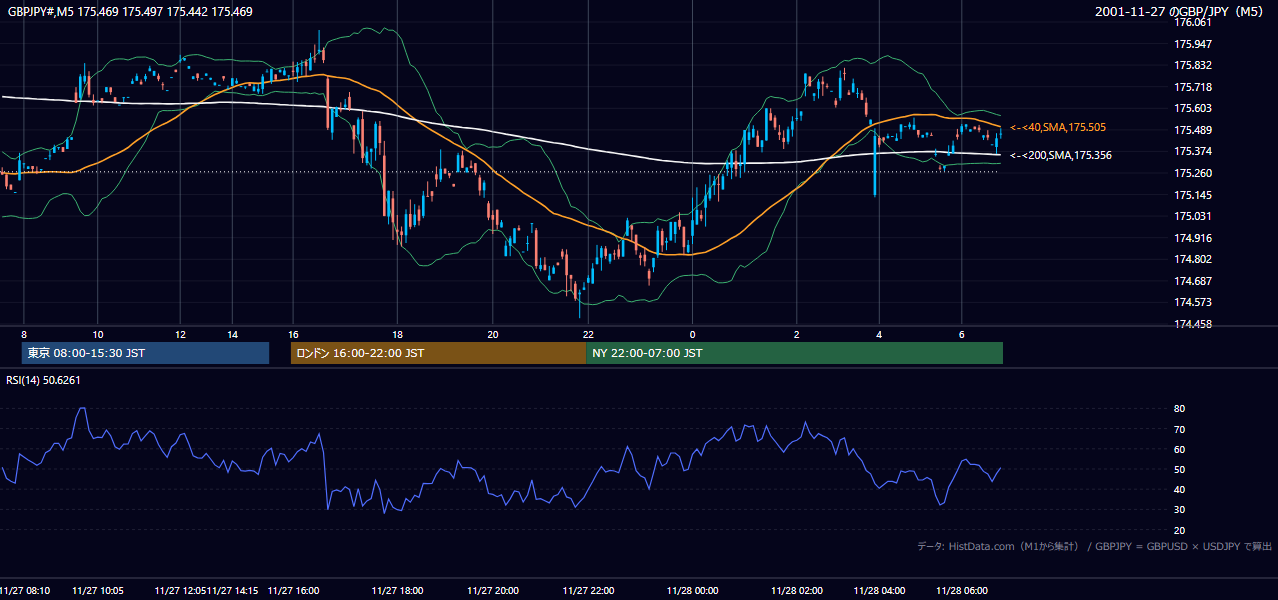1278x600 pixels.
Task: Click hour label 10 under the price chart
Action: (x=97, y=334)
